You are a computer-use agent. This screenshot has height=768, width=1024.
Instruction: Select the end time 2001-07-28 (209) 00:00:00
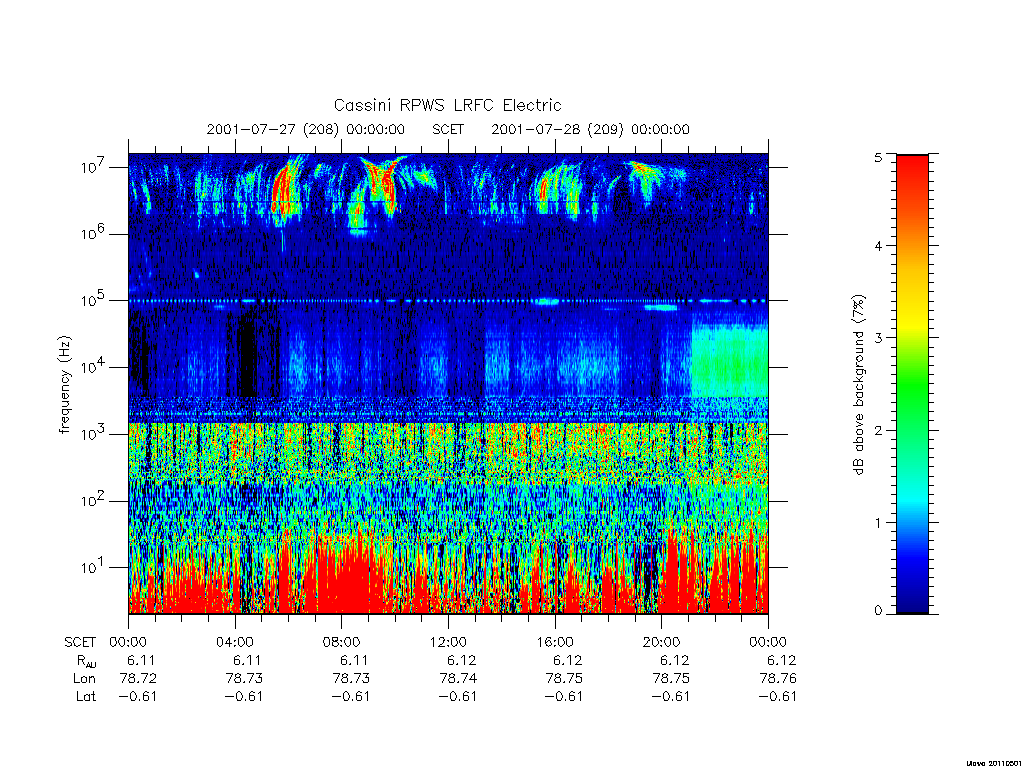[x=590, y=129]
